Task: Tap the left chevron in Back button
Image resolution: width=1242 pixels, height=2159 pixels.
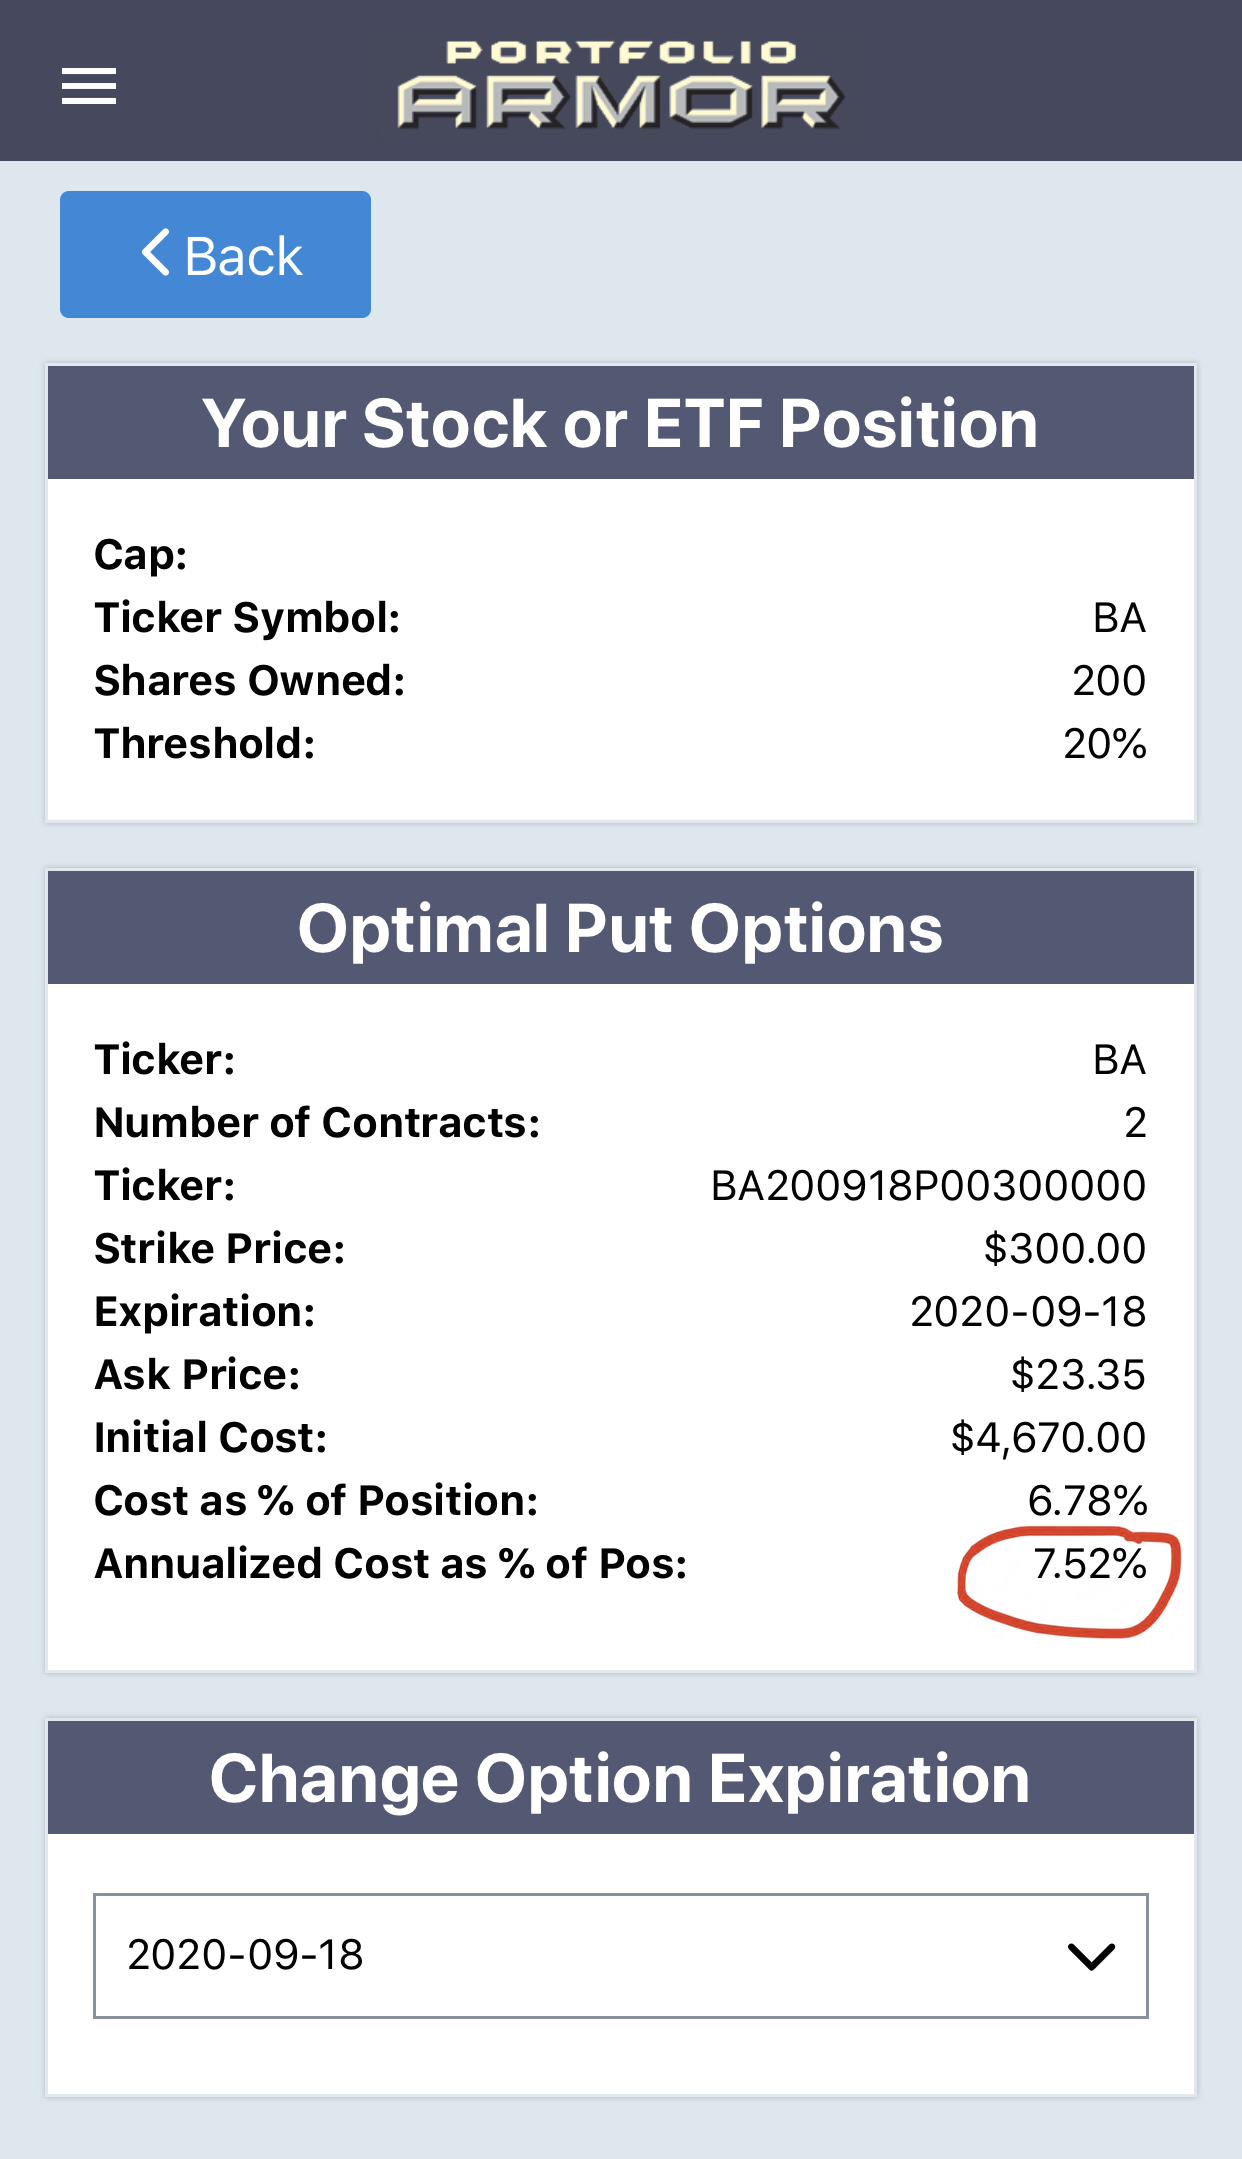Action: [x=156, y=253]
